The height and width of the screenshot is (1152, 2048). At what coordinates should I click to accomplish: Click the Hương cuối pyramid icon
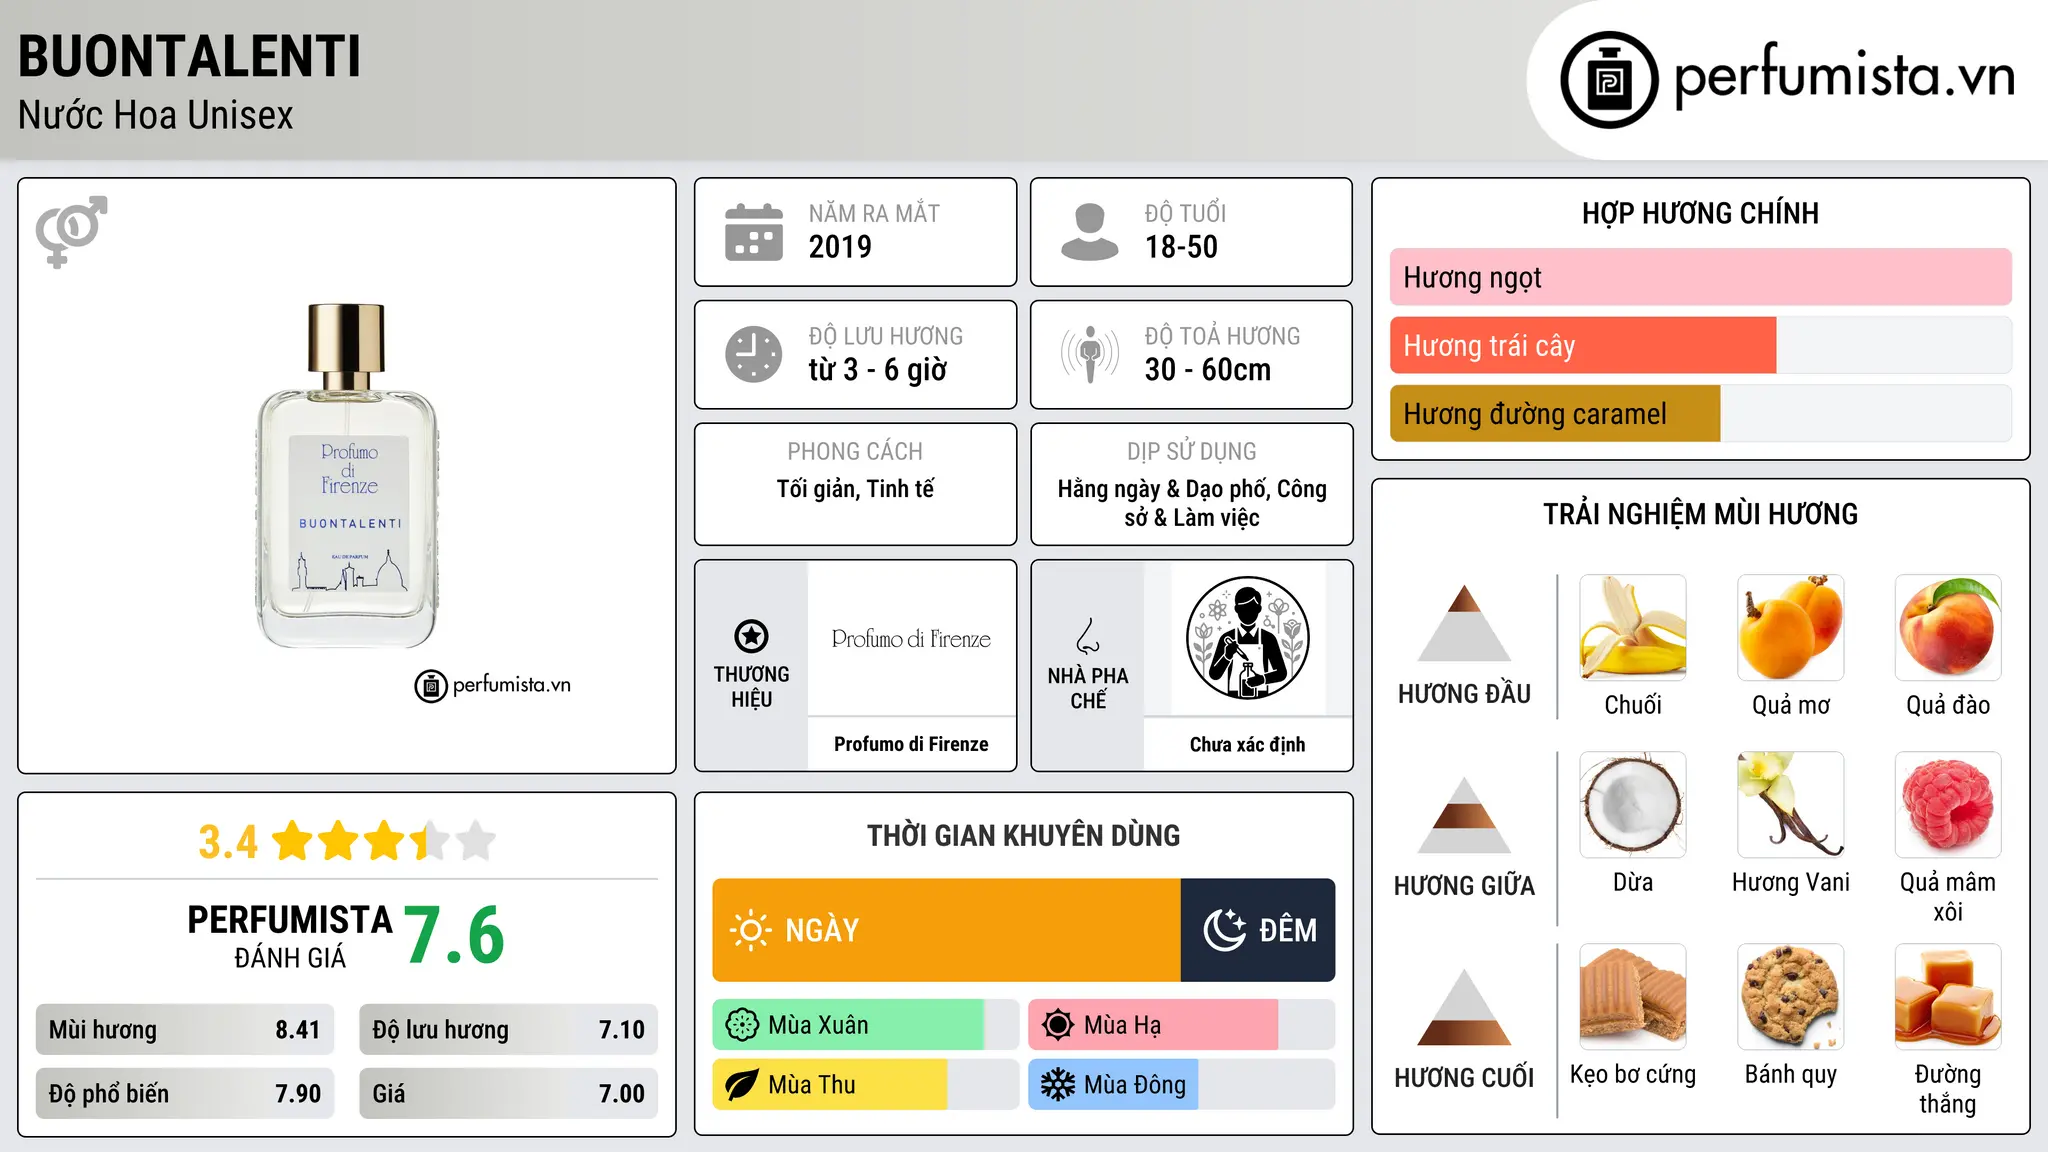click(1464, 1007)
